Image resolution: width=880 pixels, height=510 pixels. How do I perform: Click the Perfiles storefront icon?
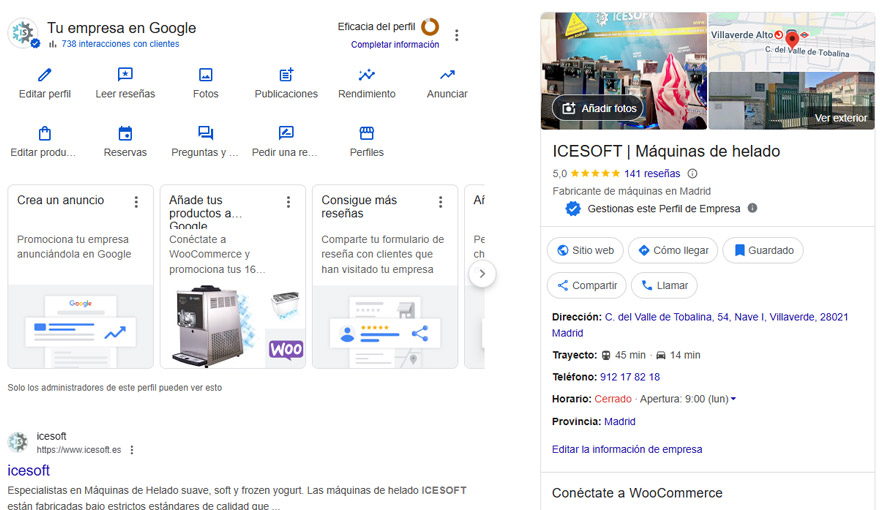click(x=367, y=133)
